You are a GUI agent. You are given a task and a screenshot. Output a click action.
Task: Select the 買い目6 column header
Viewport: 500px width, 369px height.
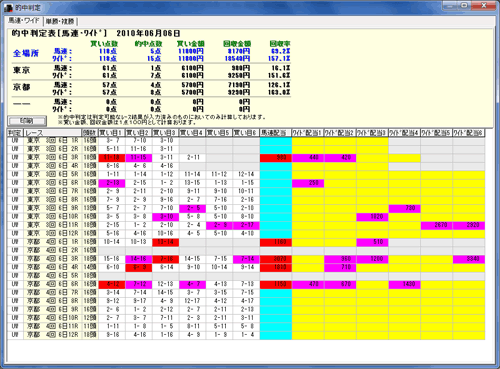(246, 133)
